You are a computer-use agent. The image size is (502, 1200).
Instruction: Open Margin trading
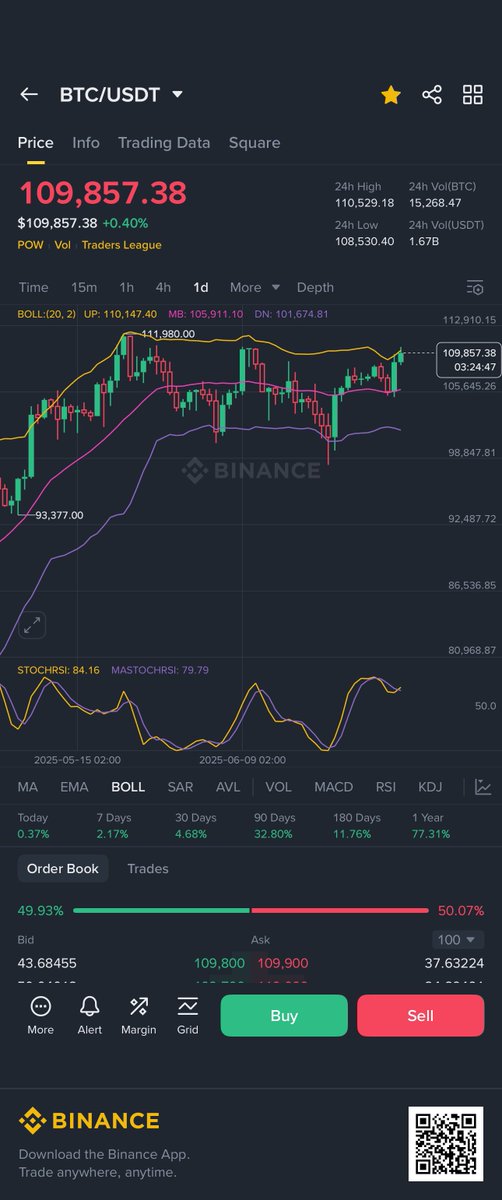[139, 1015]
